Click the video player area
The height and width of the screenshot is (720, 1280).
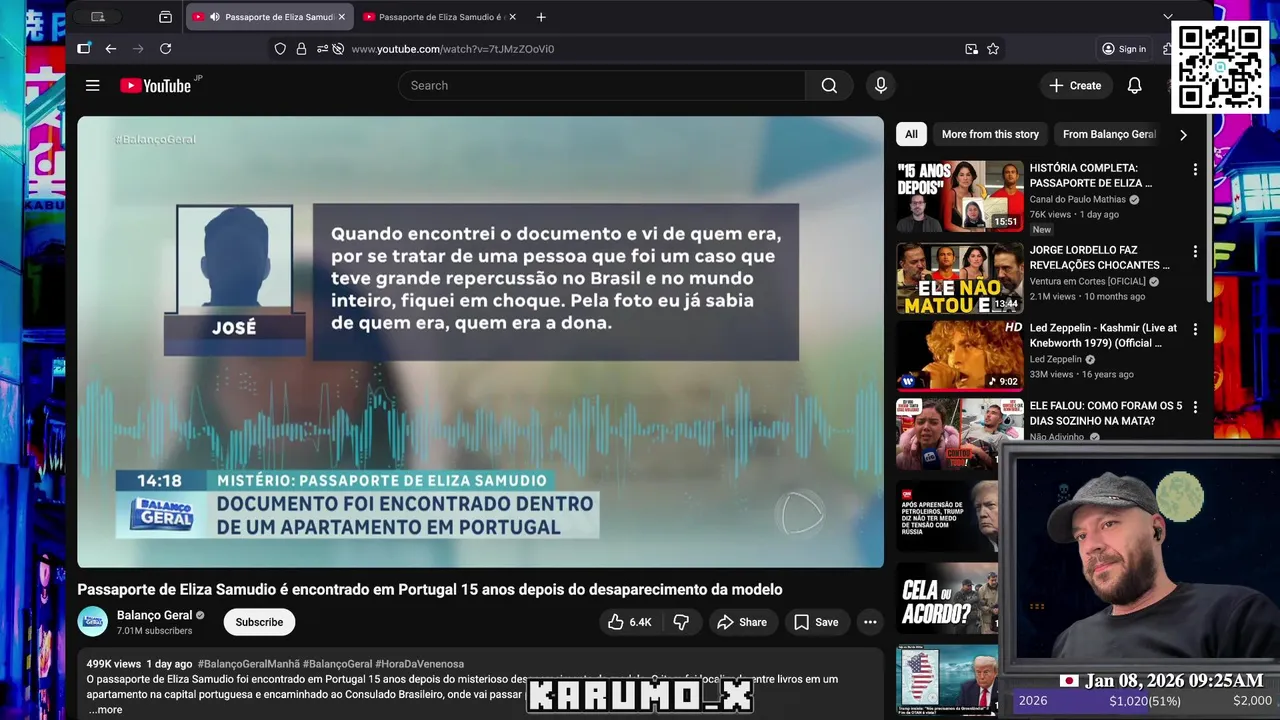[481, 342]
